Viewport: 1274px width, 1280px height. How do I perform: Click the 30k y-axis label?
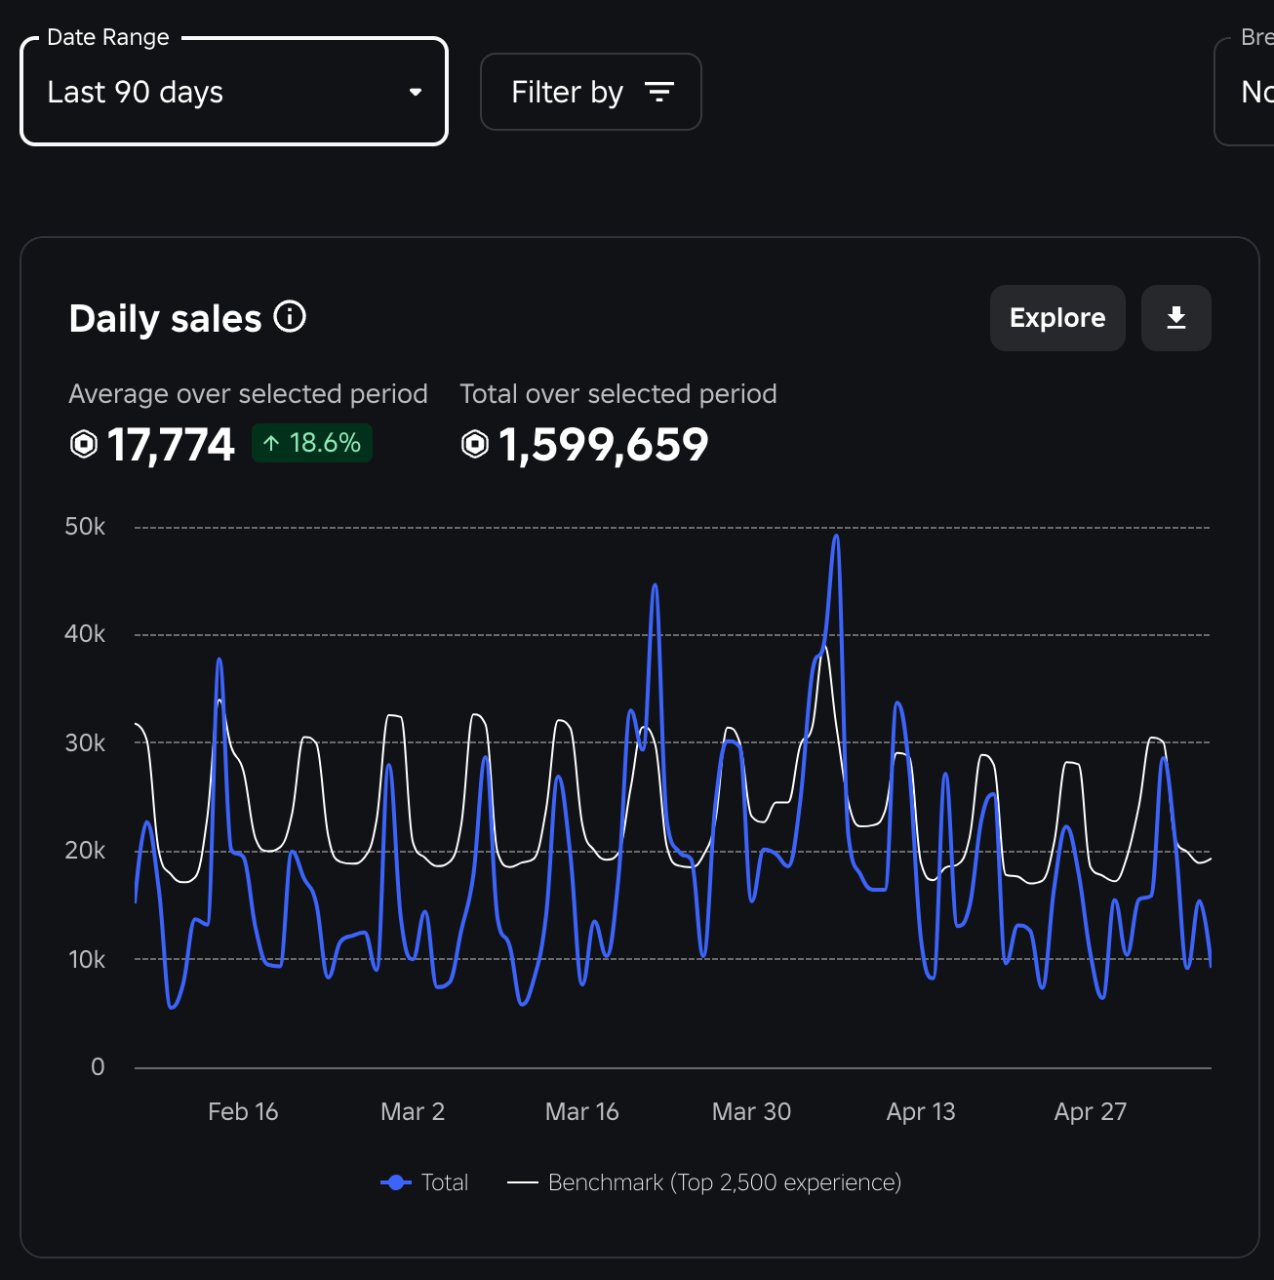(85, 743)
